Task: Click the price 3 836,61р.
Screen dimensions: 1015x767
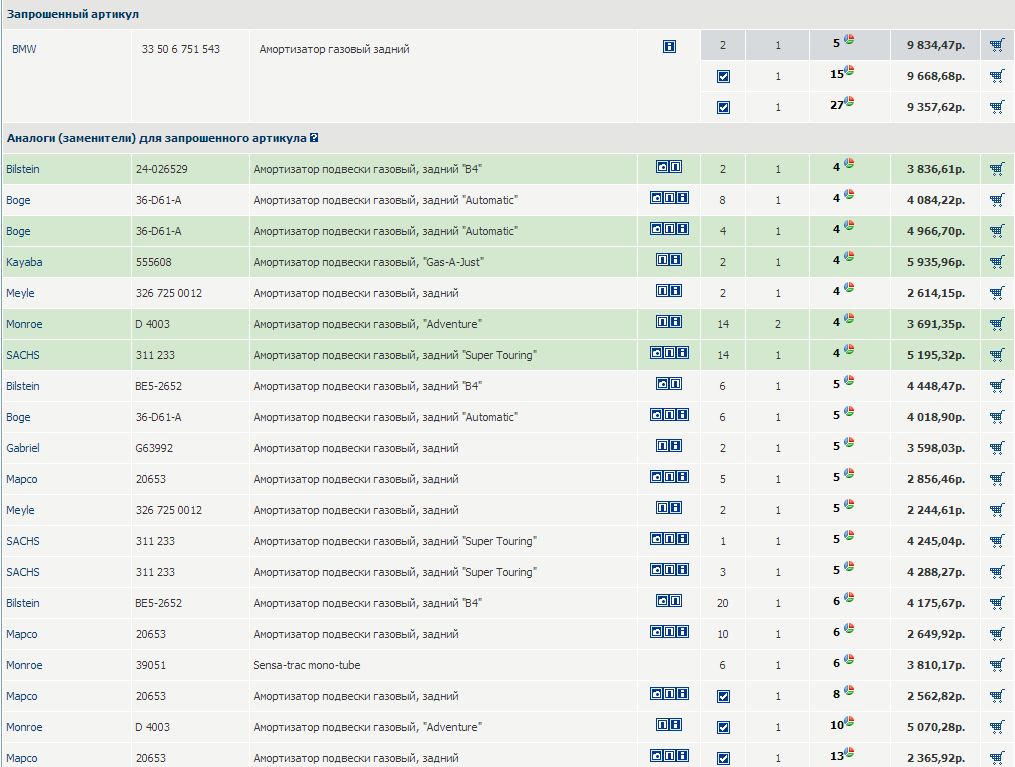Action: click(935, 169)
